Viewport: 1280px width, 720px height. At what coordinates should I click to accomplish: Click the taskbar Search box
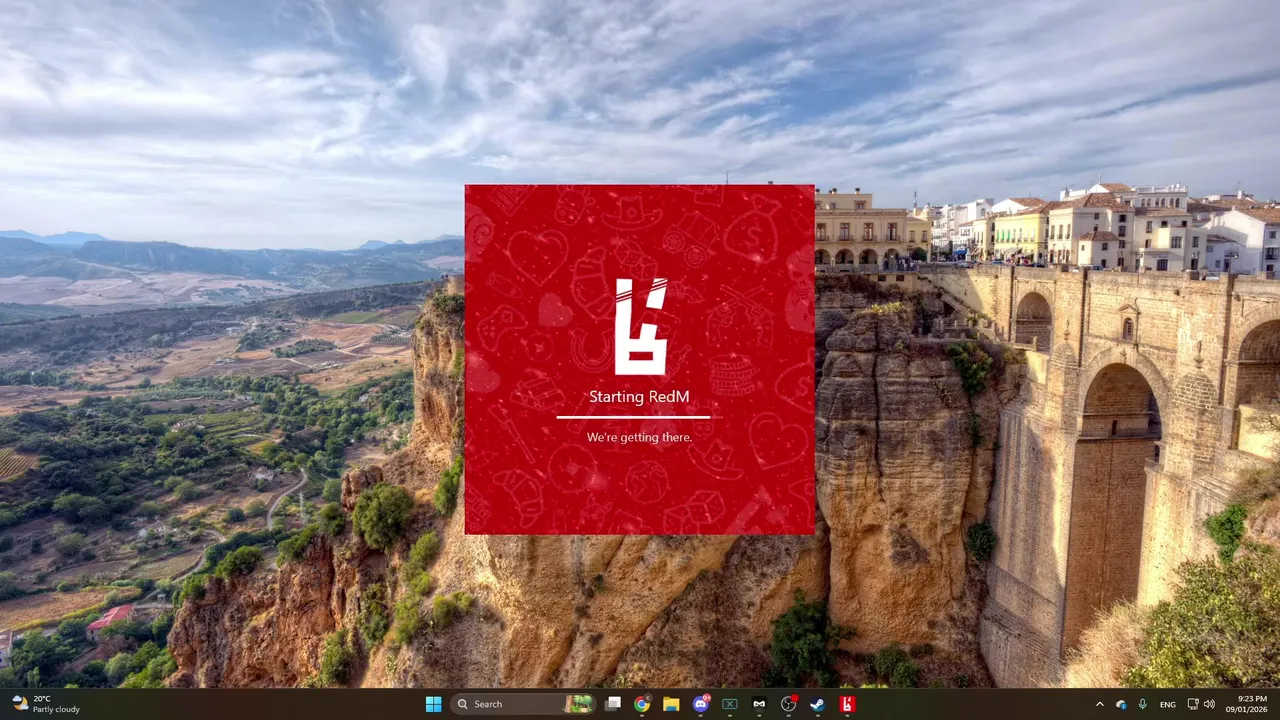(523, 704)
